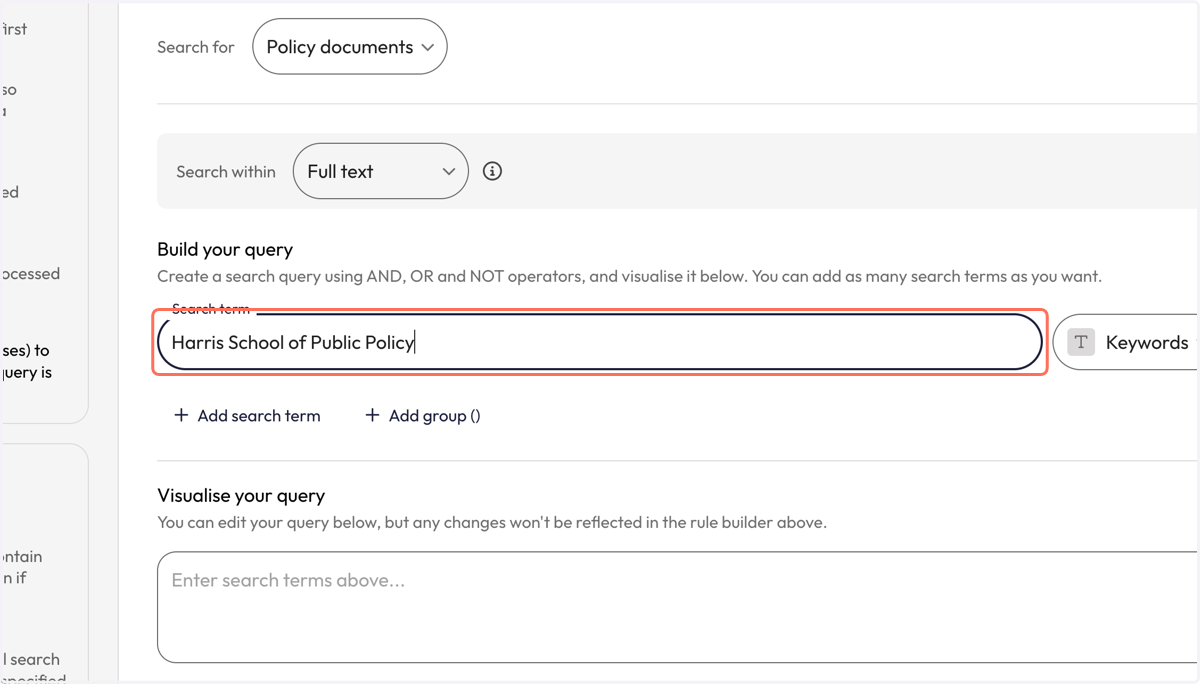Click Add group () button

(422, 415)
